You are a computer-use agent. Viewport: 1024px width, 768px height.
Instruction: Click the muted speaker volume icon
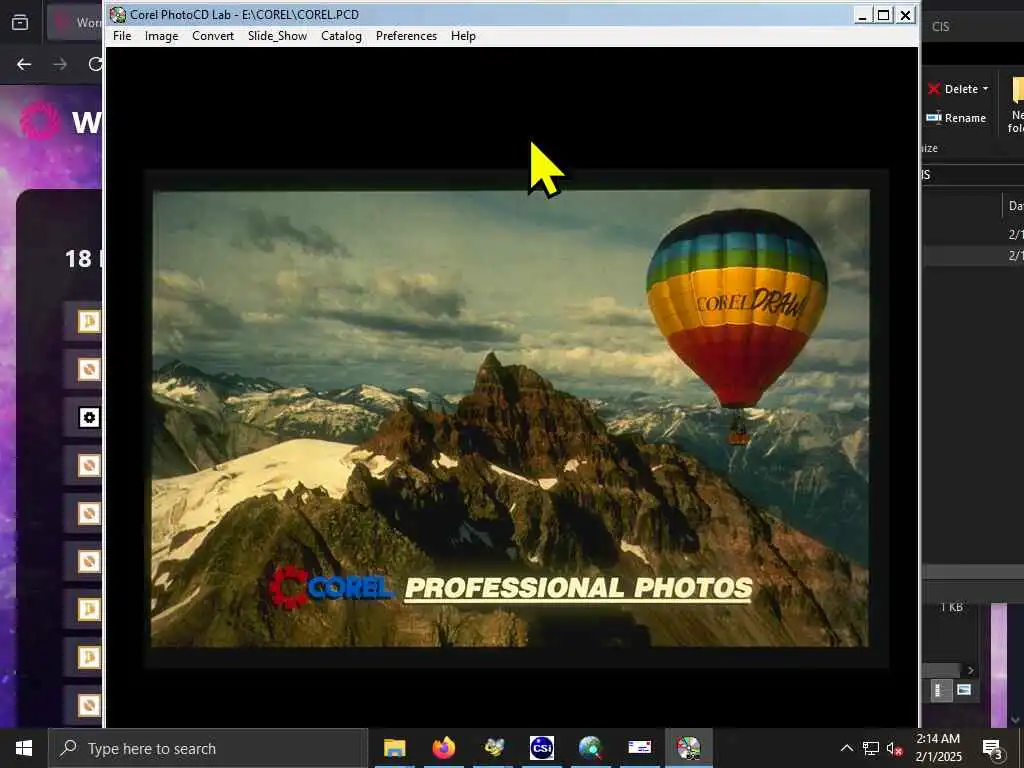894,748
